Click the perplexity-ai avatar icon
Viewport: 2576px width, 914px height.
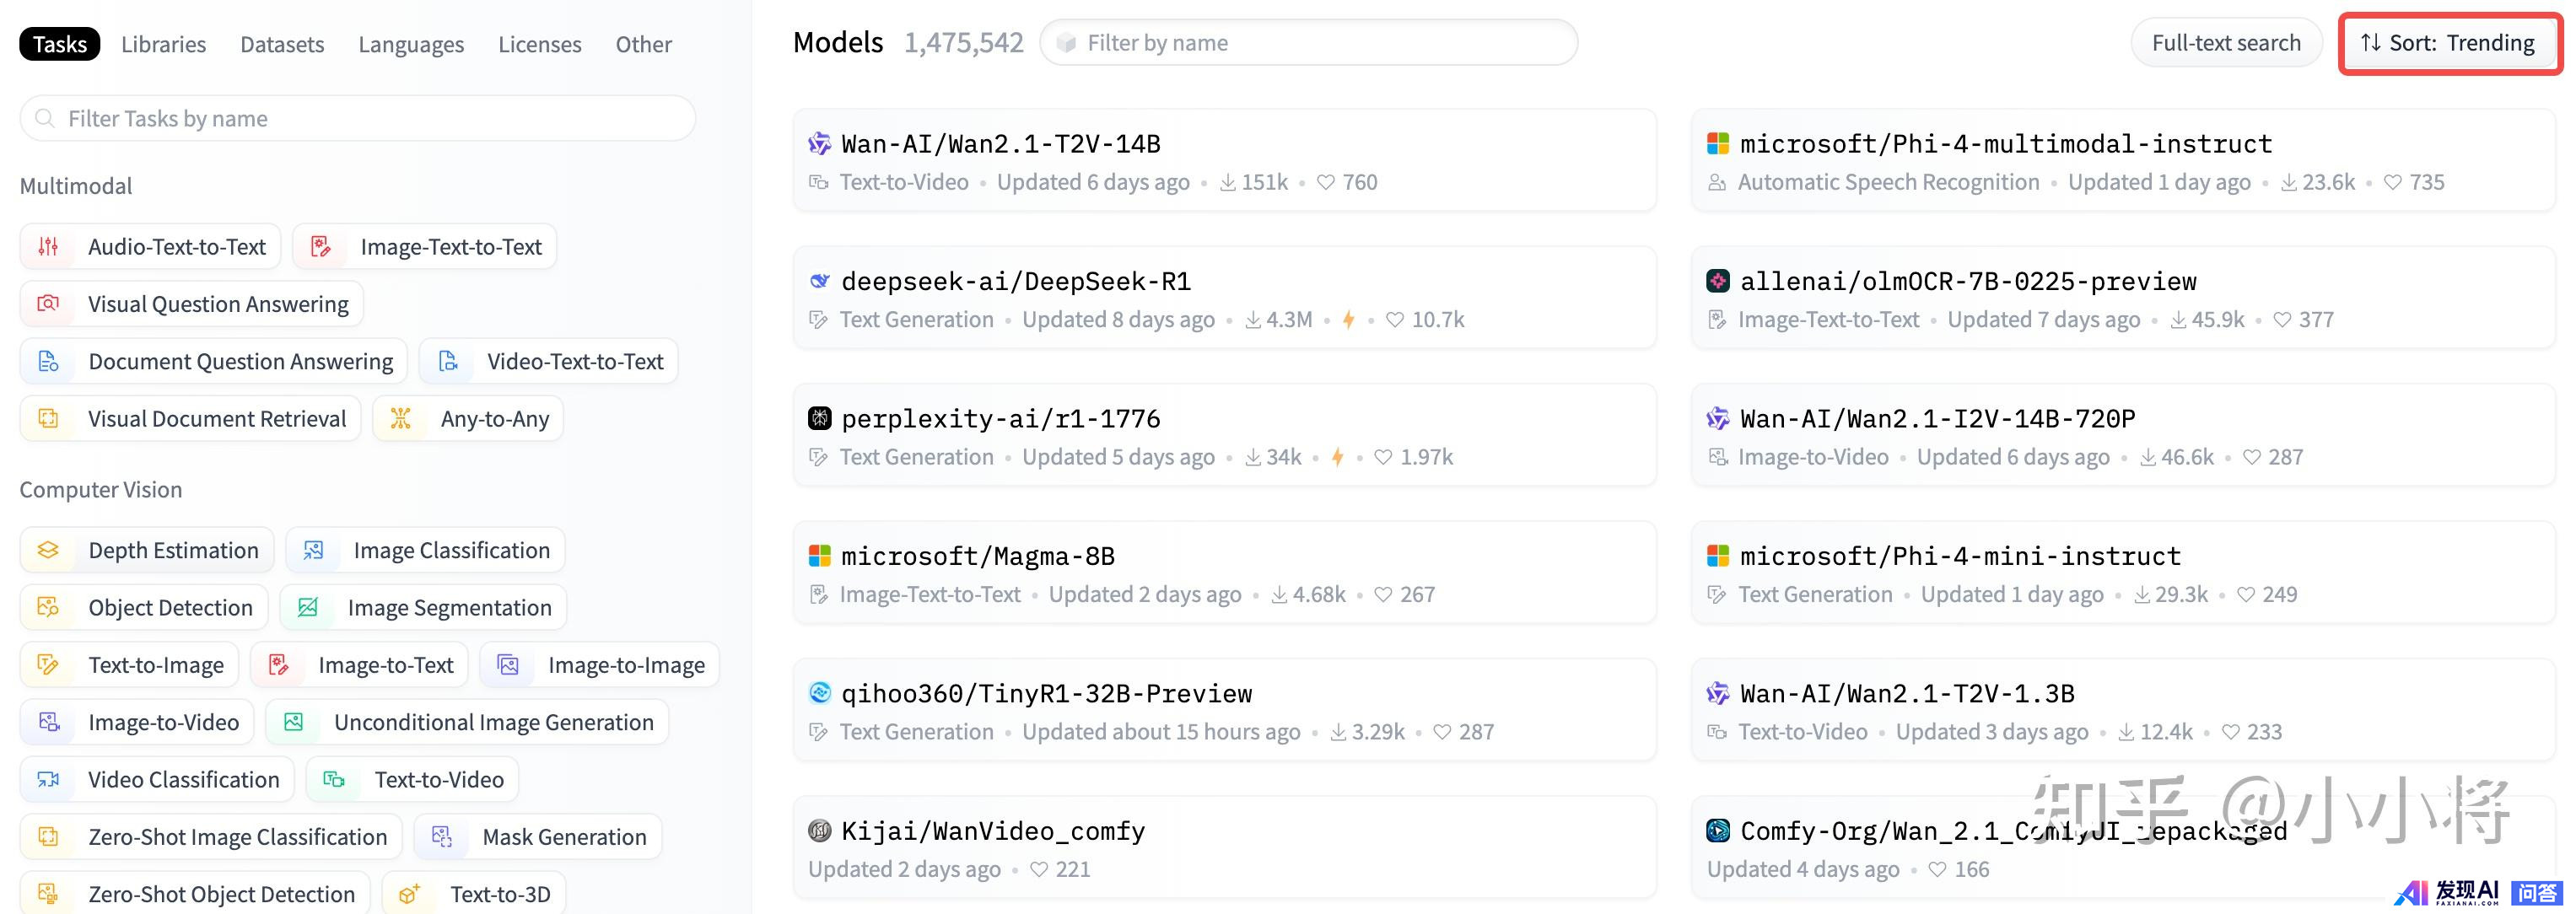[x=819, y=418]
